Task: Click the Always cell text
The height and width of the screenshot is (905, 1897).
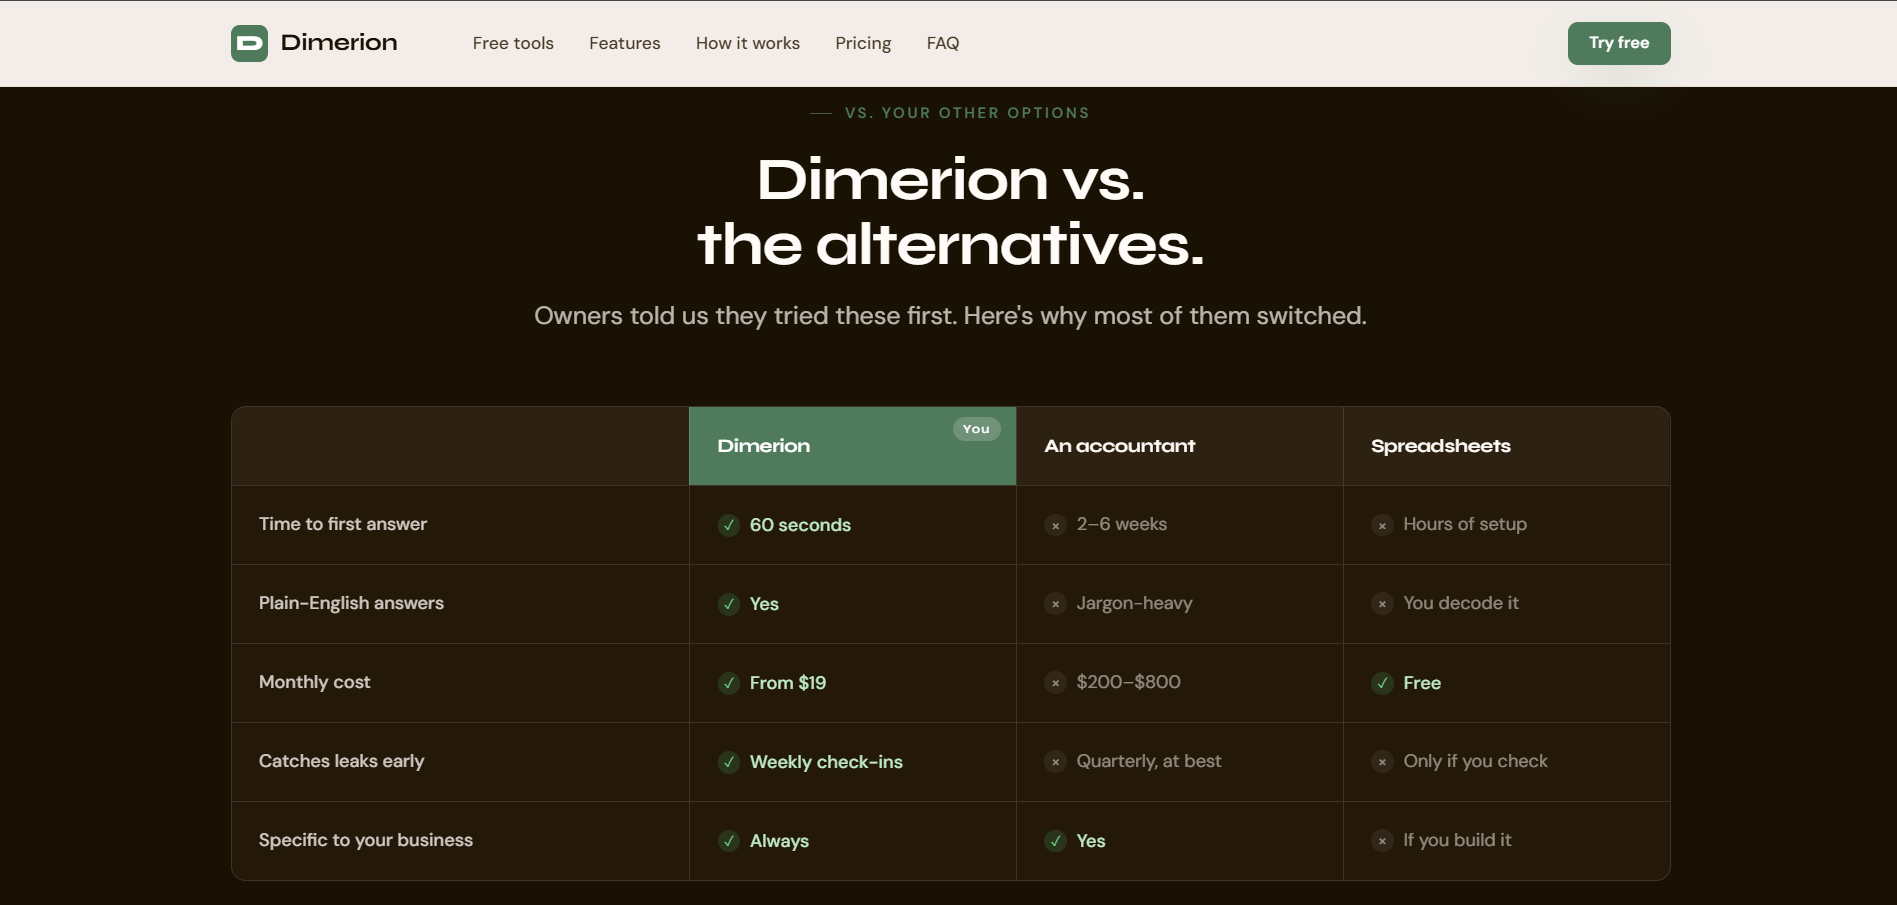Action: 779,841
